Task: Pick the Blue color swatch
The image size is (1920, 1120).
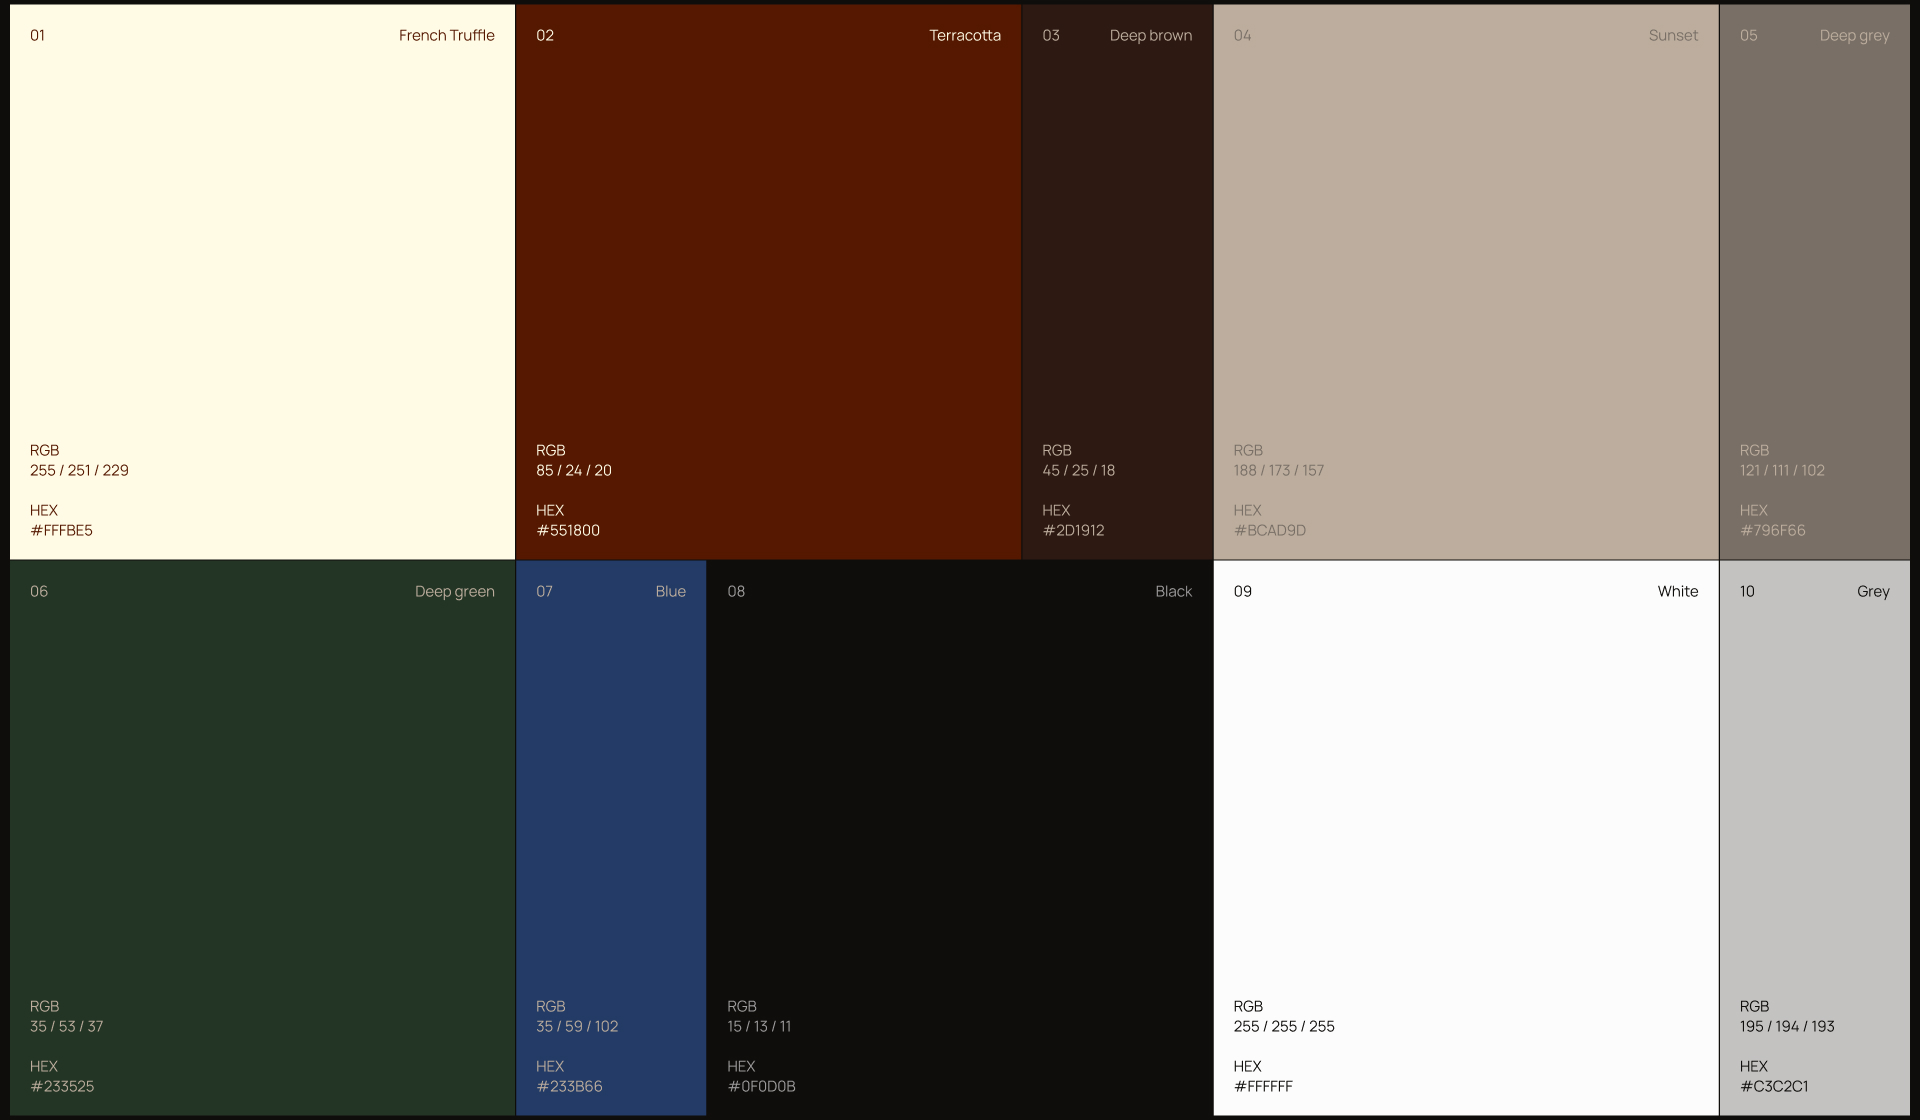Action: 611,800
